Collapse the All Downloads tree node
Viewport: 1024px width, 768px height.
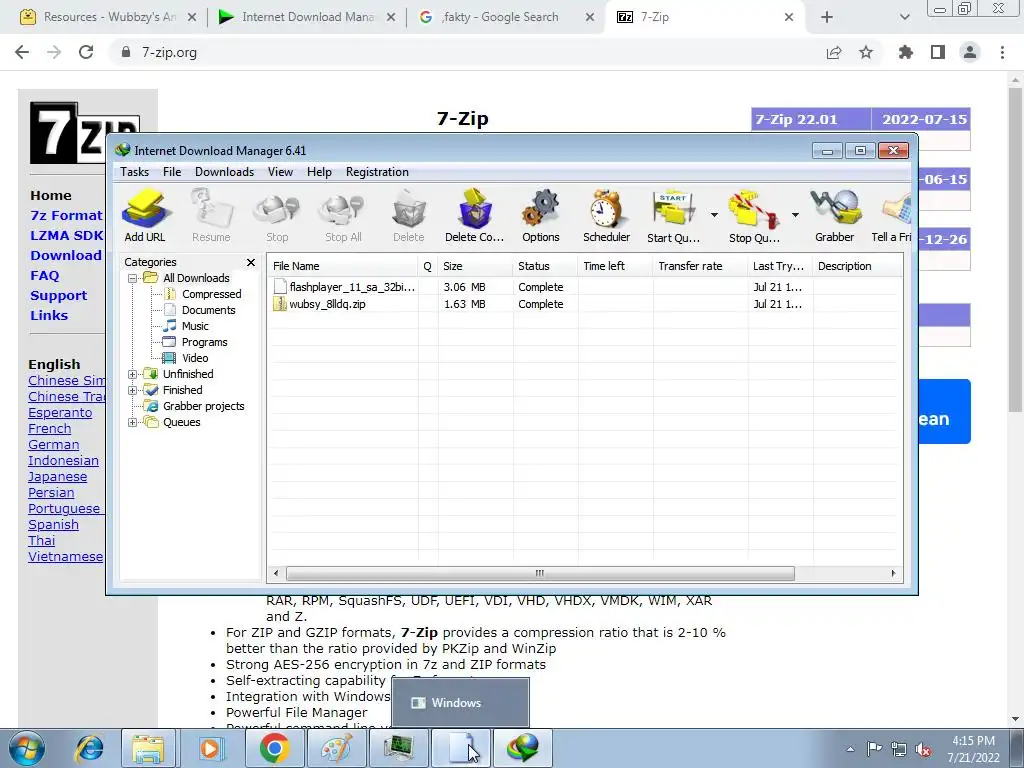pyautogui.click(x=133, y=278)
